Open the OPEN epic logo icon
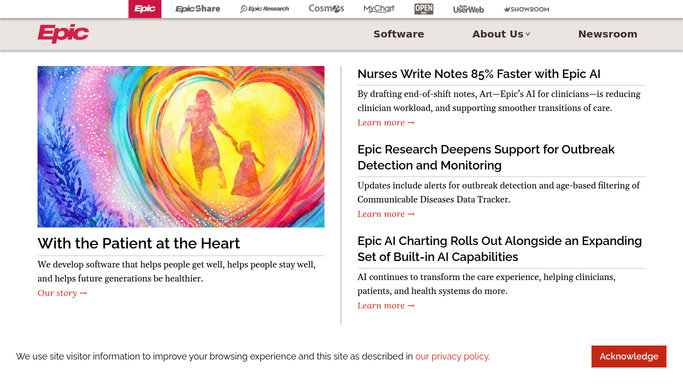 pos(424,9)
